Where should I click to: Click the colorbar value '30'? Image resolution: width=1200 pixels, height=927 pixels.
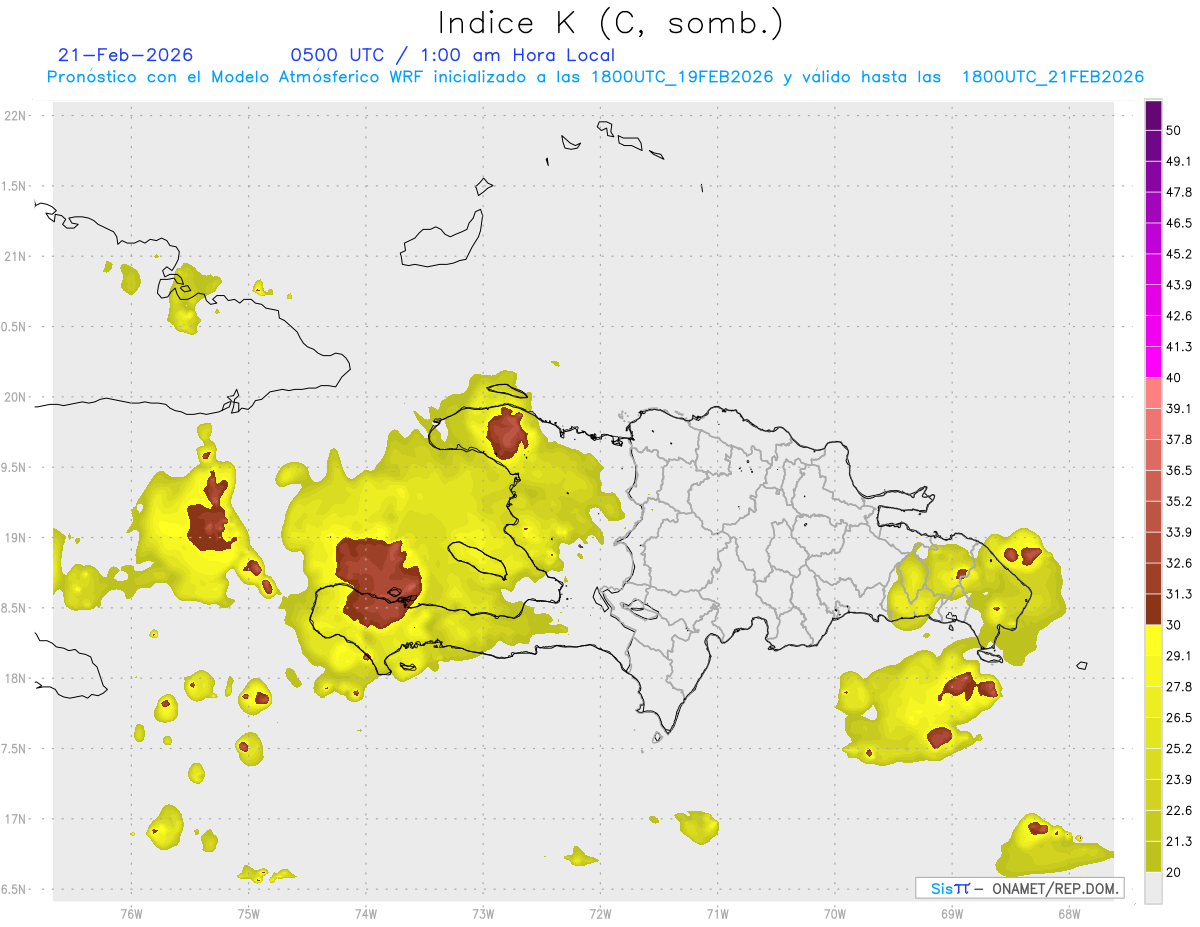pos(1174,625)
